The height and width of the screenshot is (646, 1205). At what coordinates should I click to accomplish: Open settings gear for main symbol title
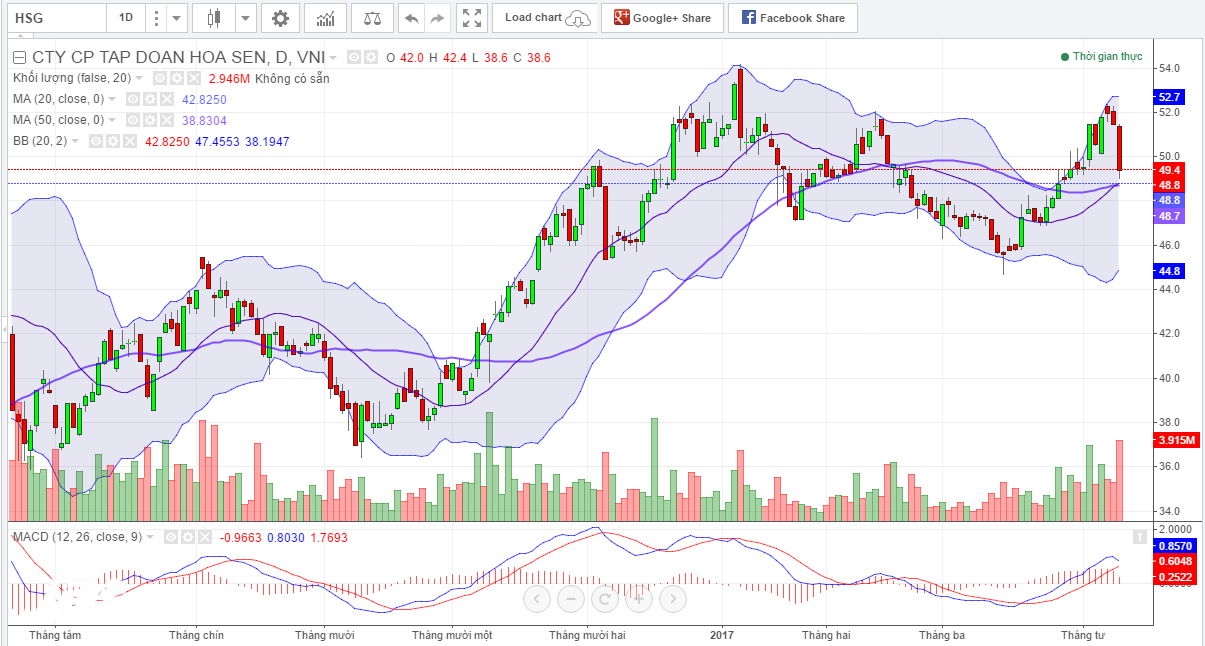coord(371,57)
